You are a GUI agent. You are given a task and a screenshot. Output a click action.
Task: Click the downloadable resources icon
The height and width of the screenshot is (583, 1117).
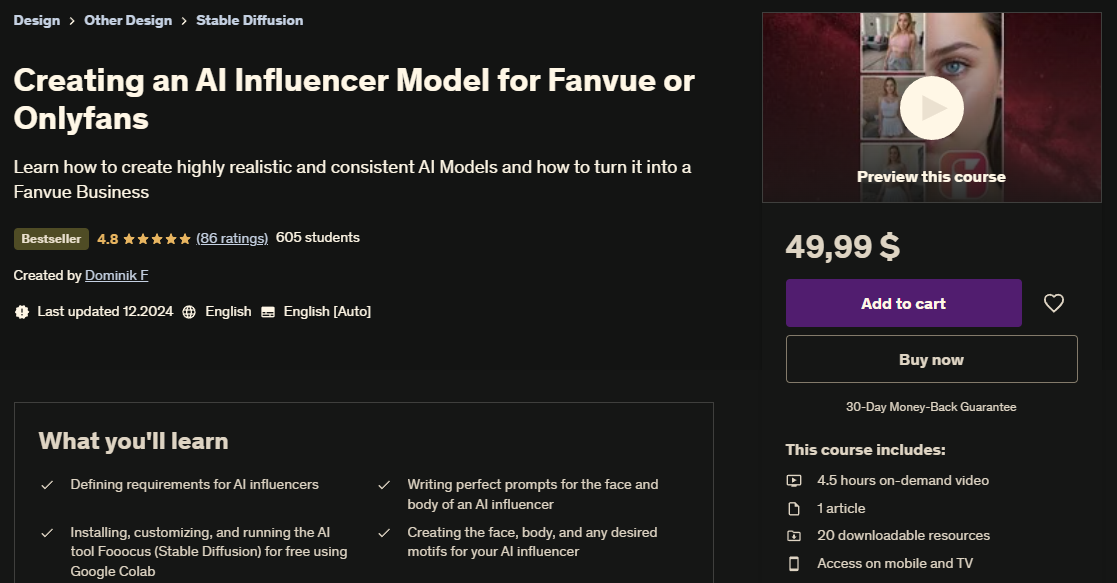coord(794,536)
